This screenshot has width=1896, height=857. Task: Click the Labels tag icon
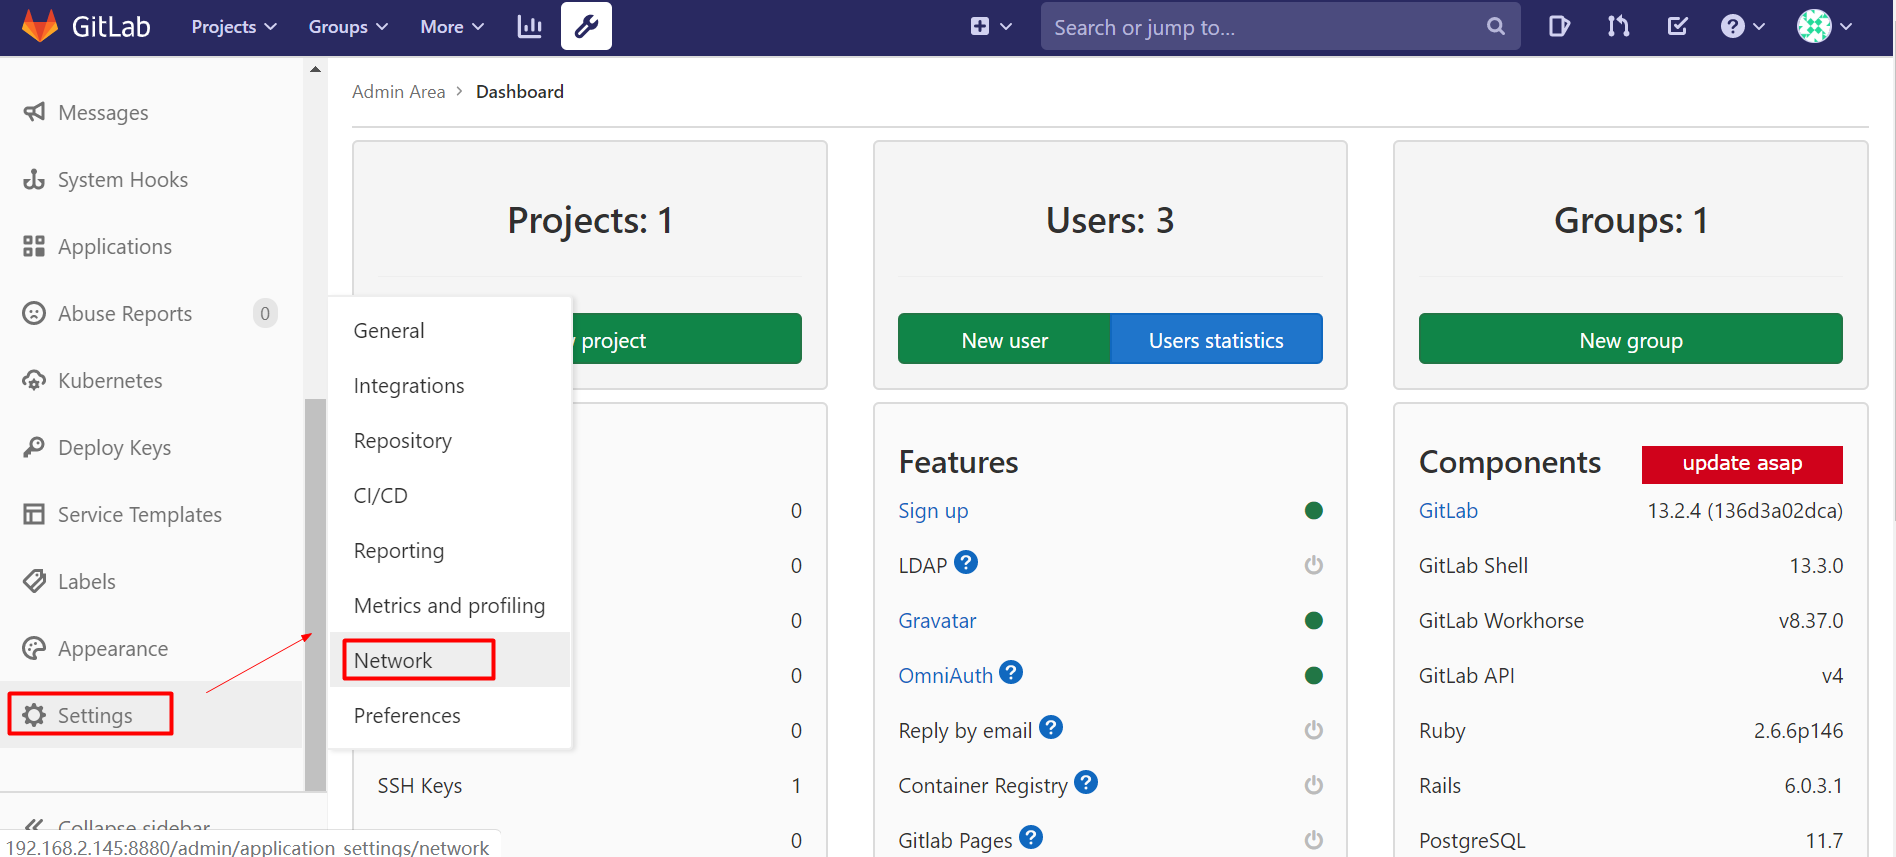(x=34, y=581)
